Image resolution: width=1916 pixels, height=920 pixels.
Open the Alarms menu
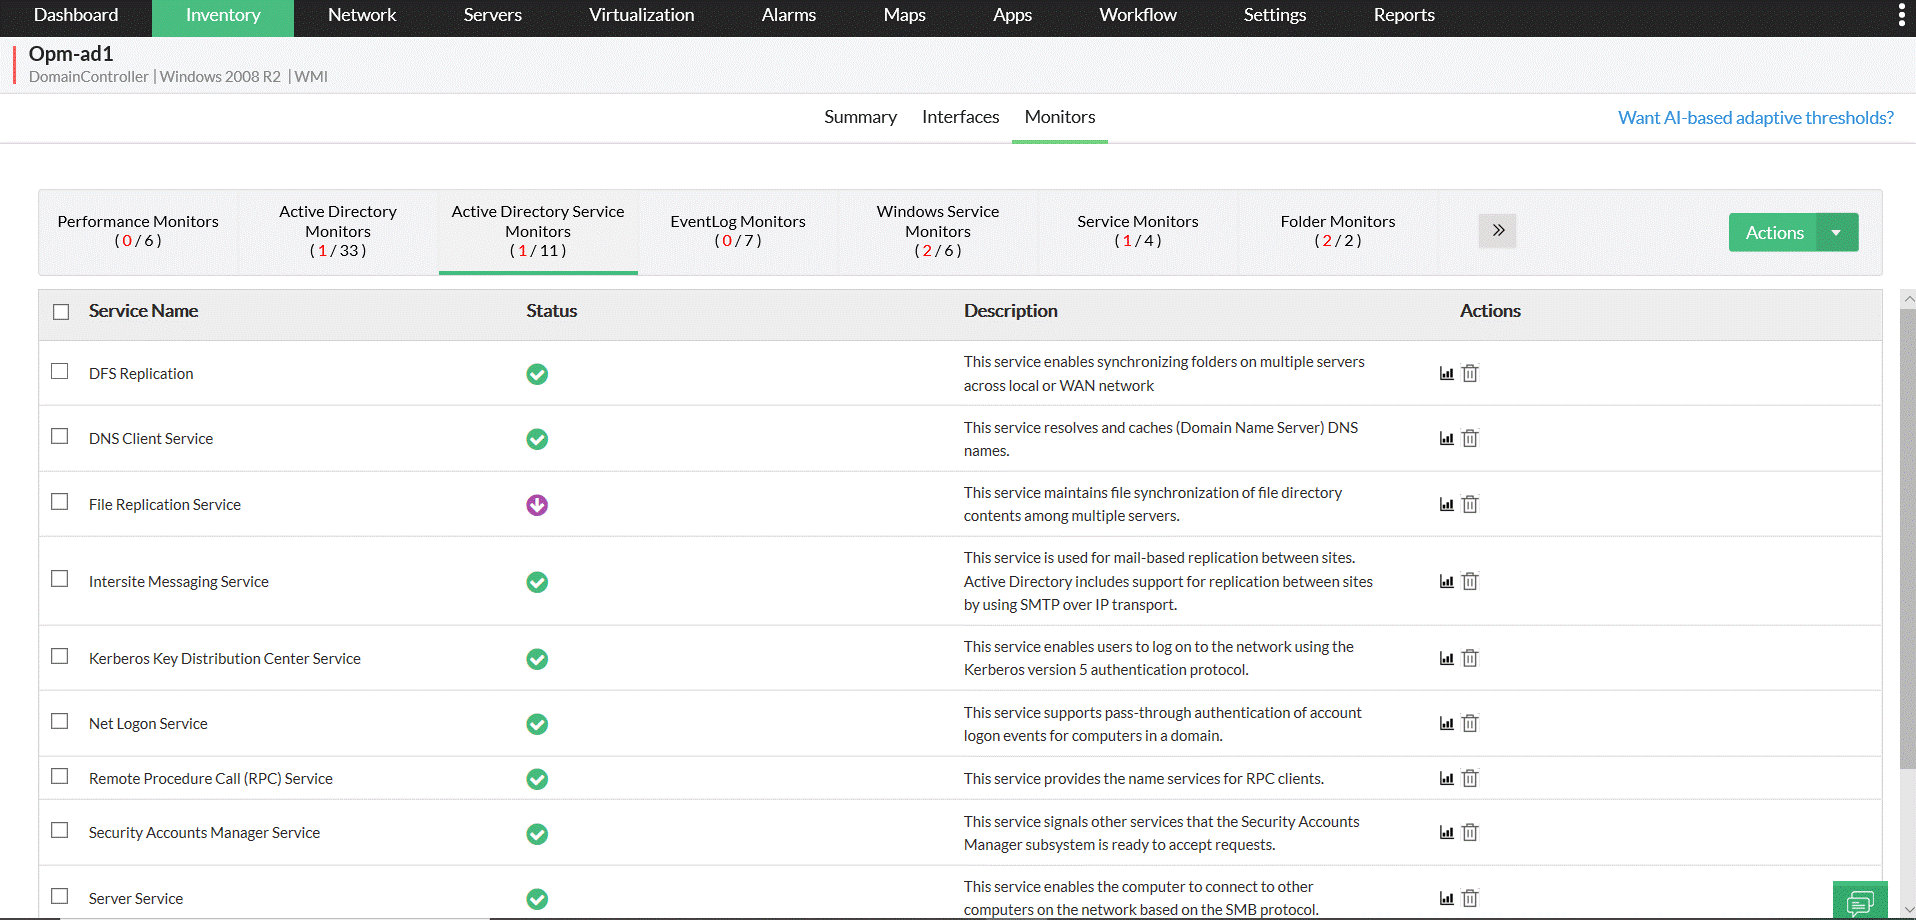click(x=788, y=15)
